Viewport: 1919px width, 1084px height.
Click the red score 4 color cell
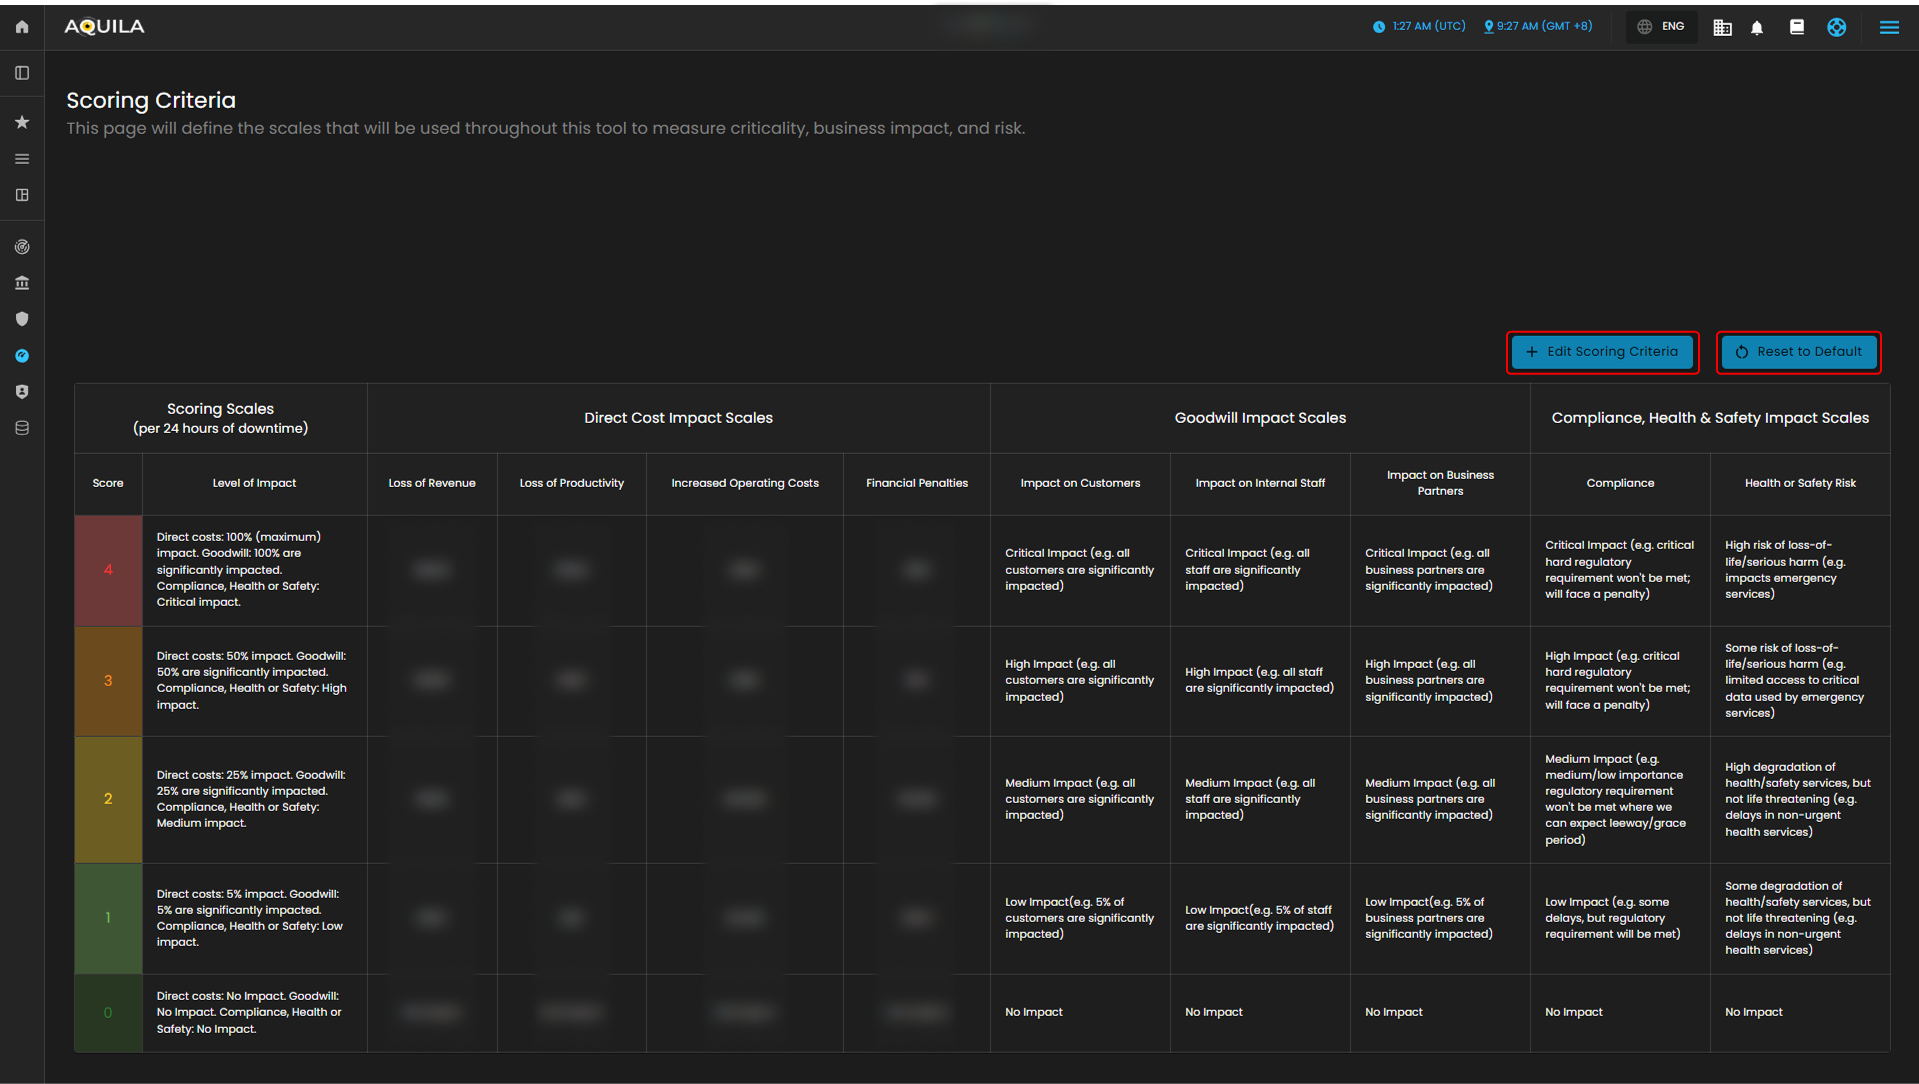pyautogui.click(x=108, y=570)
